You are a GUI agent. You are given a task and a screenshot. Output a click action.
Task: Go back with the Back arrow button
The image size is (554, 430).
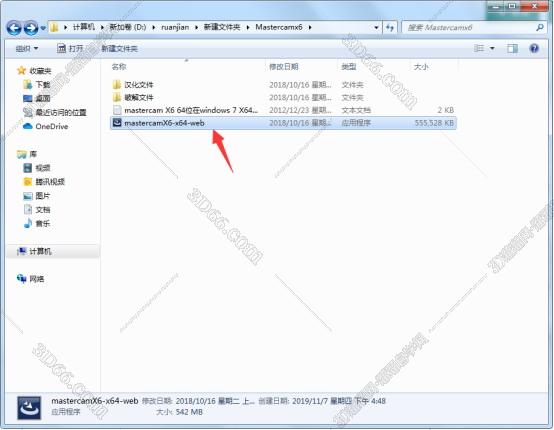pos(14,28)
